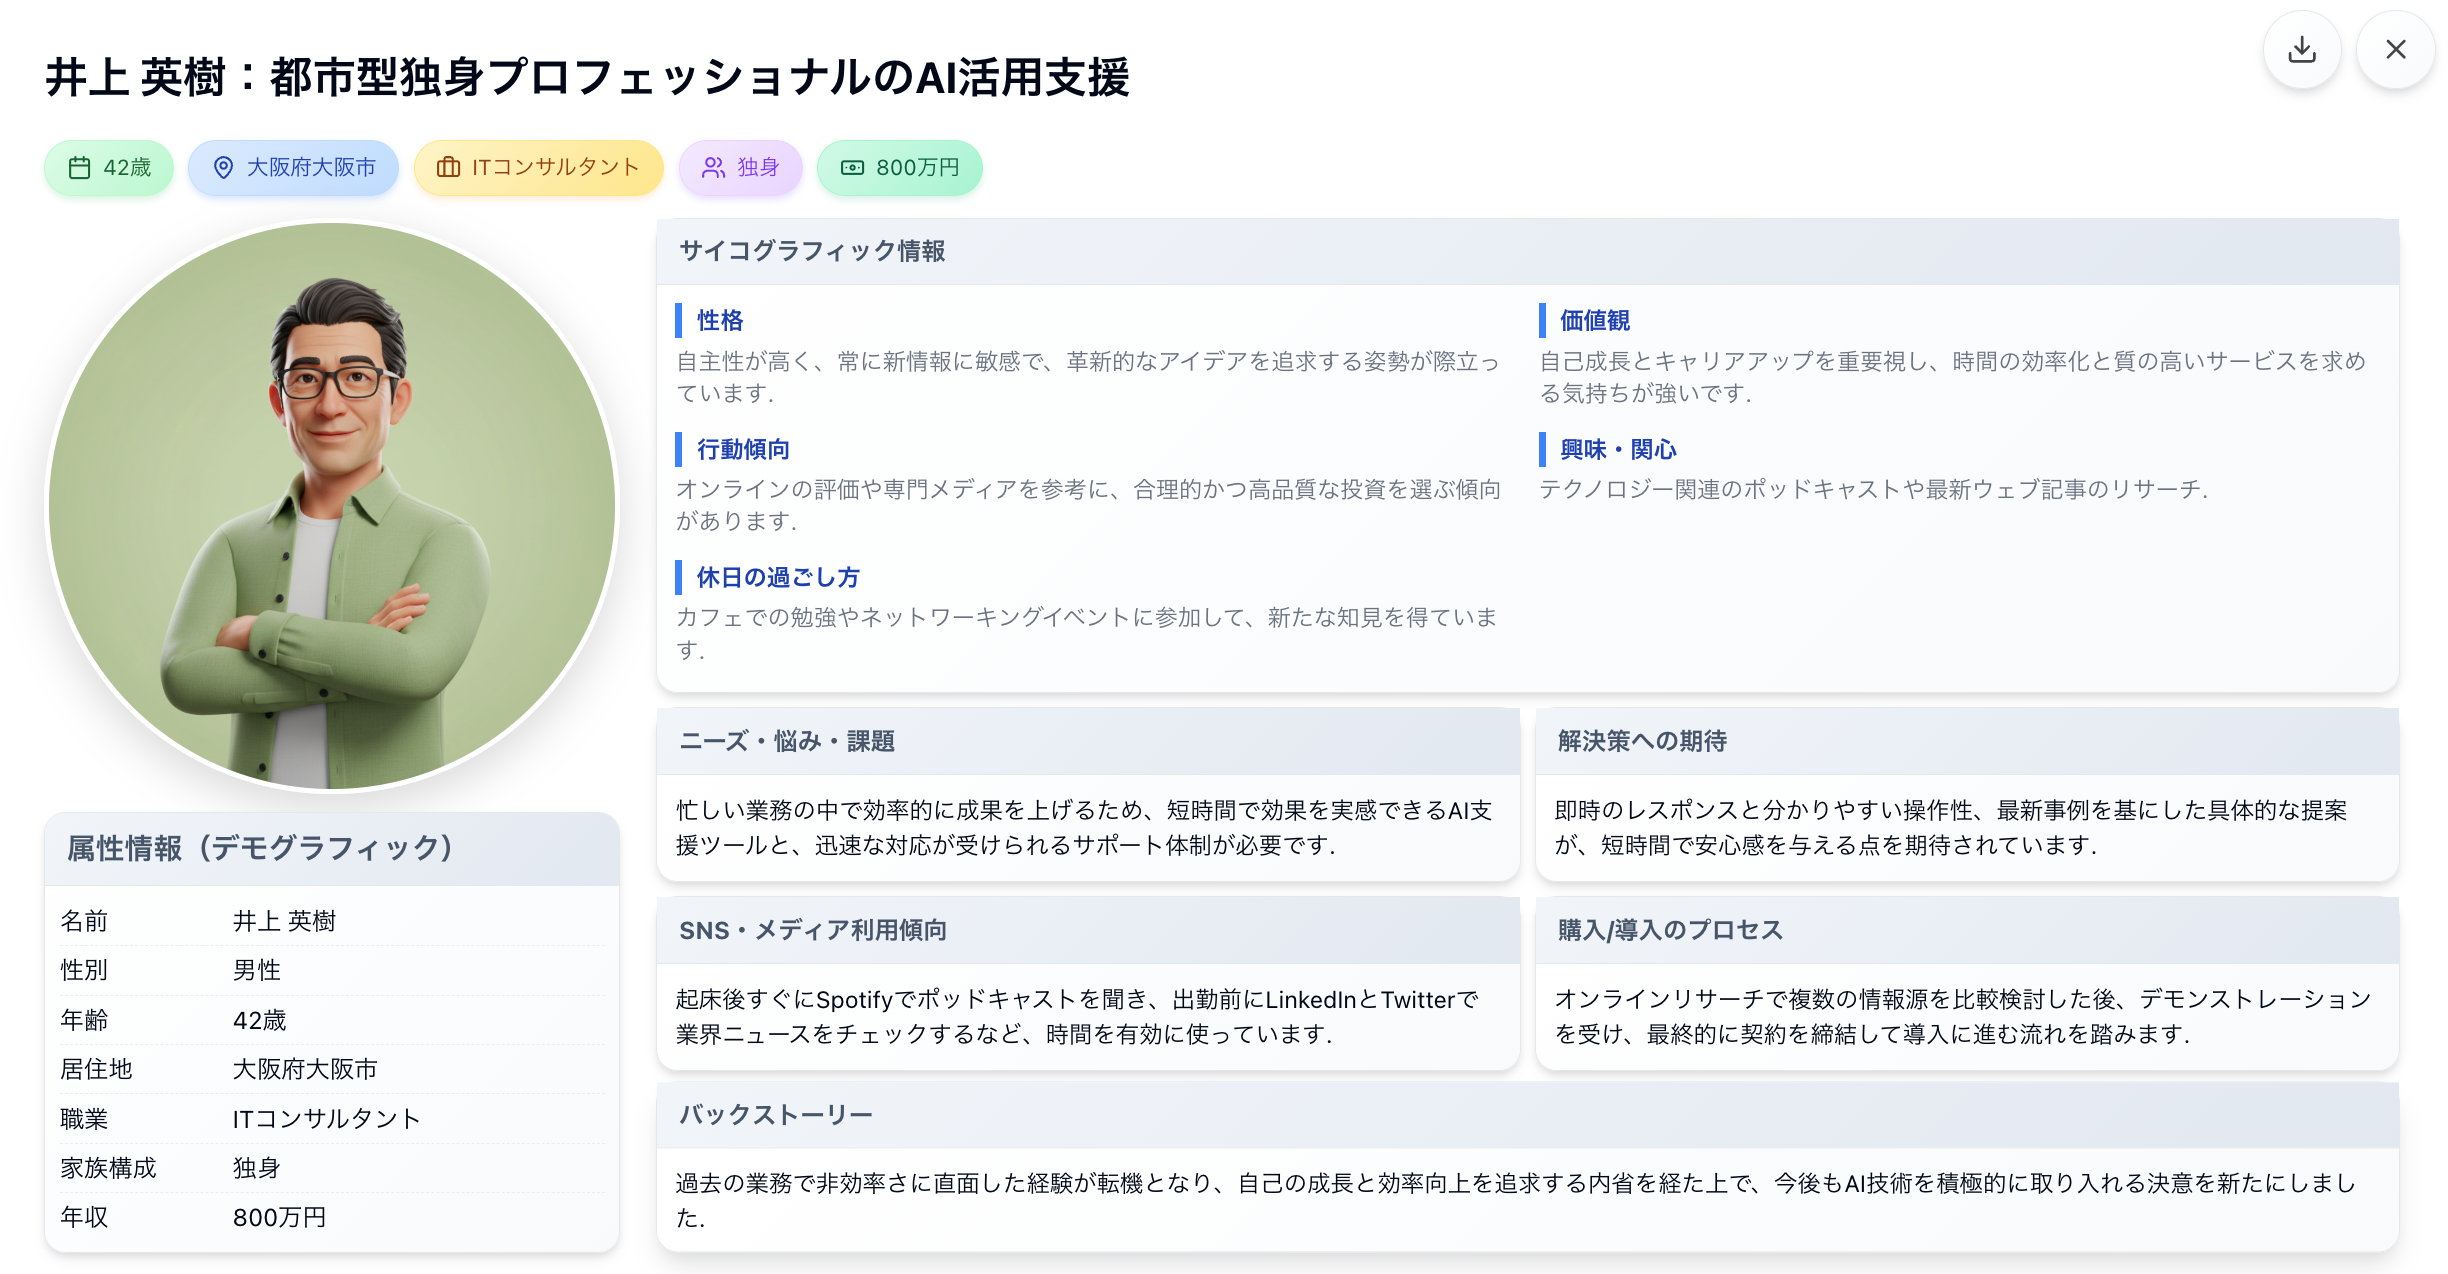
Task: Close the persona detail panel
Action: click(2395, 50)
